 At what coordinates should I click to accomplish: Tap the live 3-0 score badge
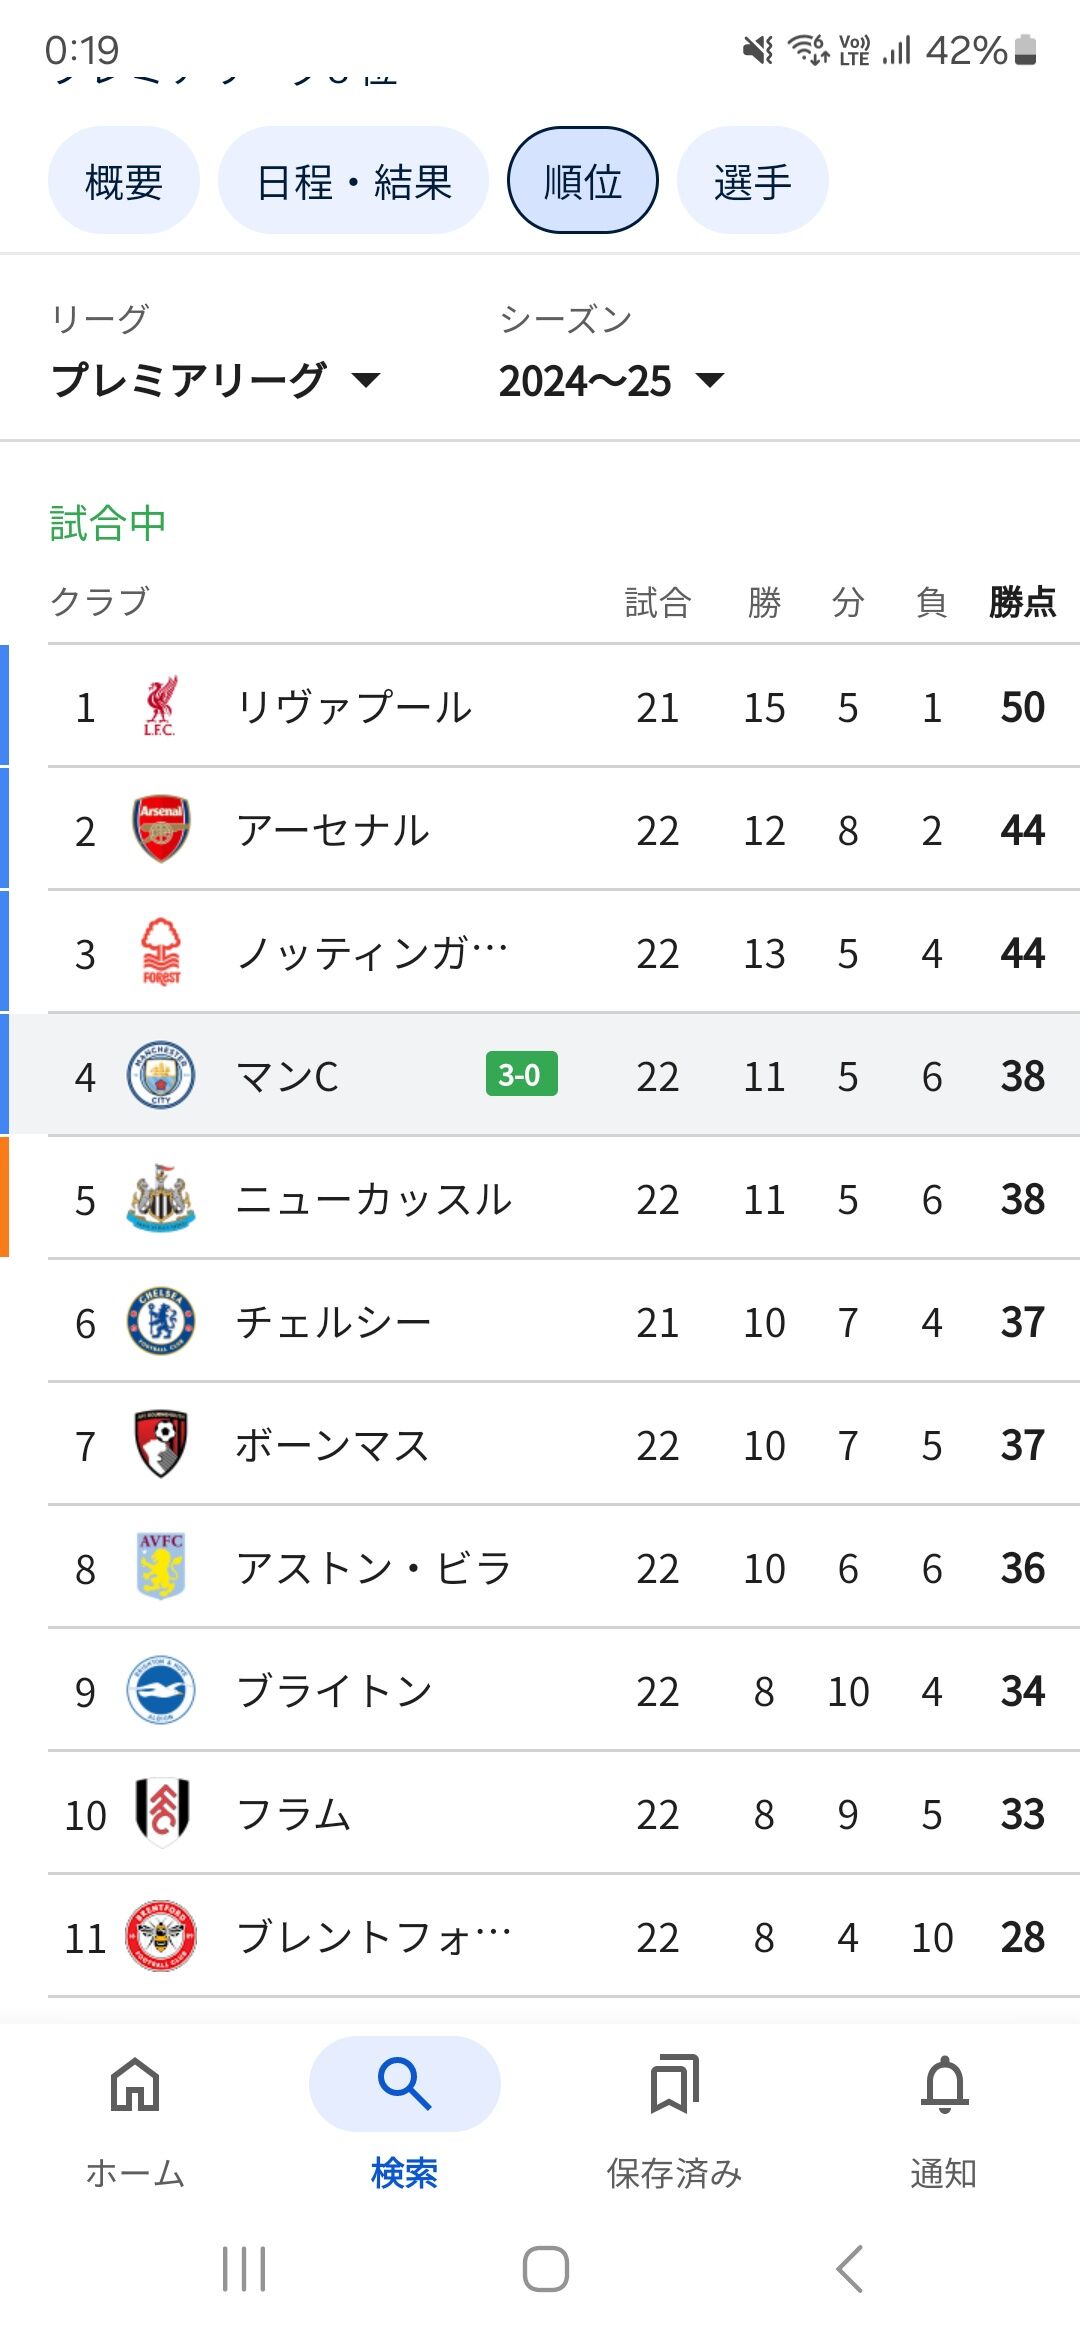click(x=521, y=1075)
